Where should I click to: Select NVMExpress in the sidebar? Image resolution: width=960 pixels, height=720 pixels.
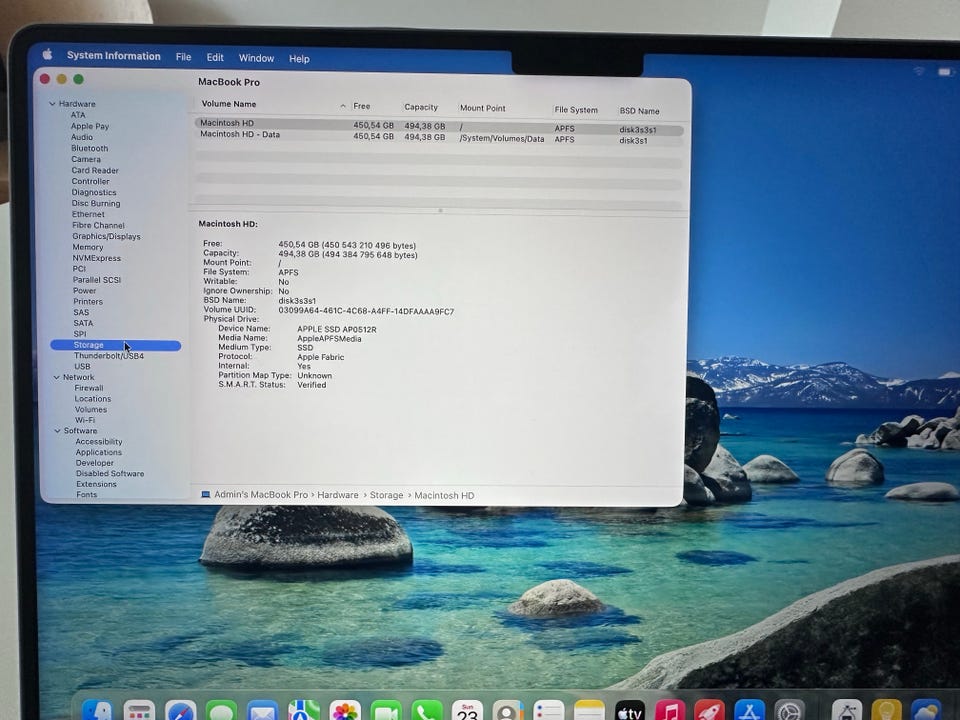coord(97,258)
